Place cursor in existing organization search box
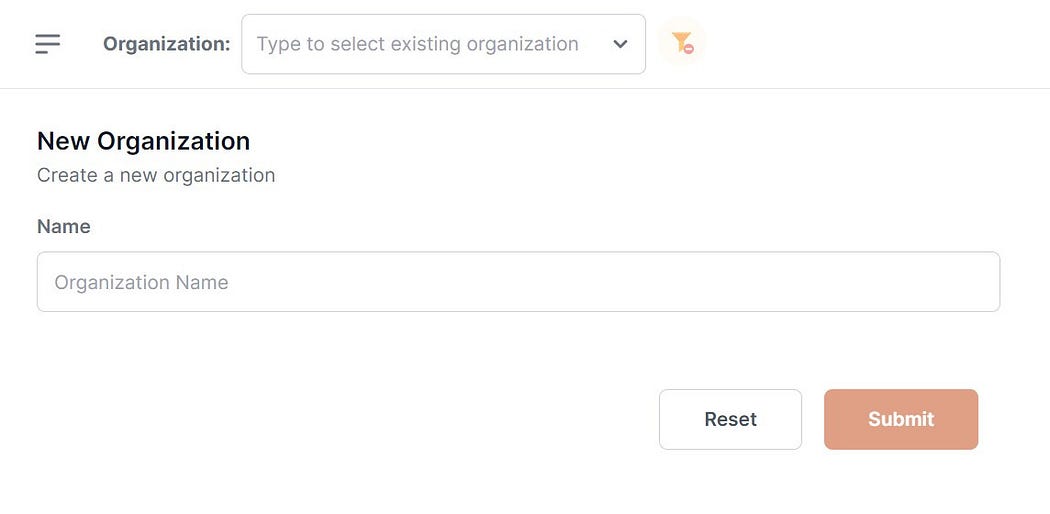Image resolution: width=1050 pixels, height=514 pixels. pyautogui.click(x=418, y=44)
